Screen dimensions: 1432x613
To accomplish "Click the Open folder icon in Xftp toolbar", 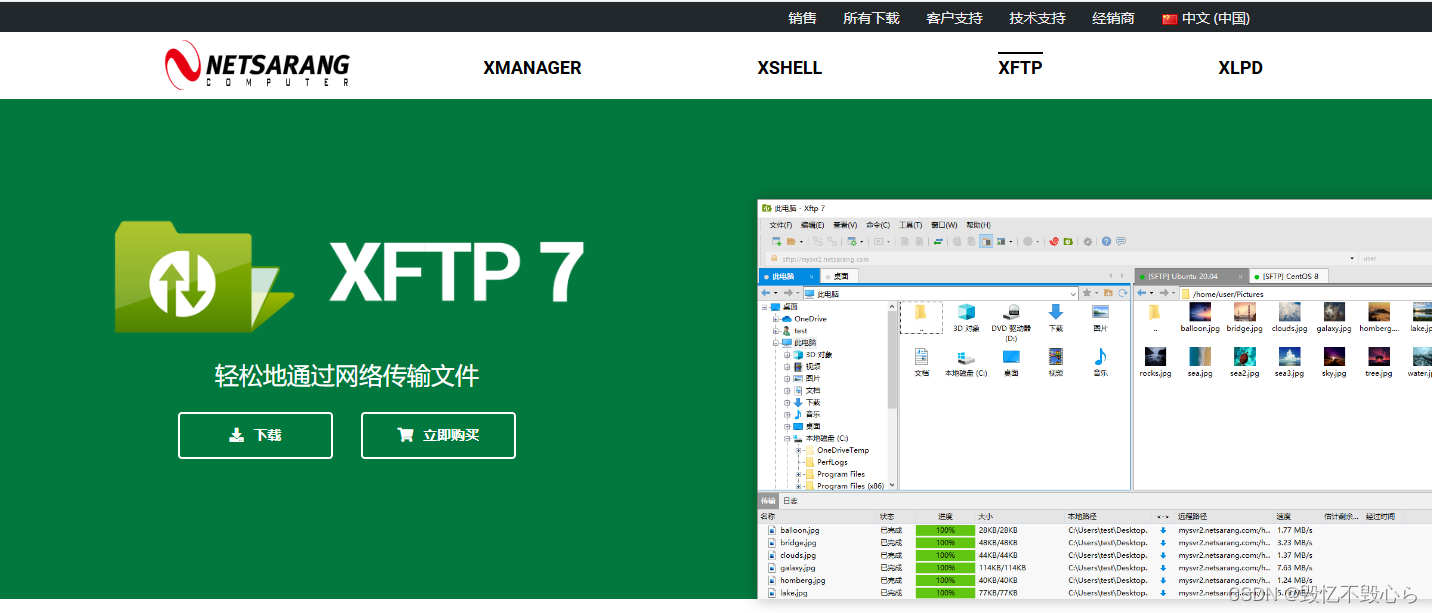I will (791, 241).
